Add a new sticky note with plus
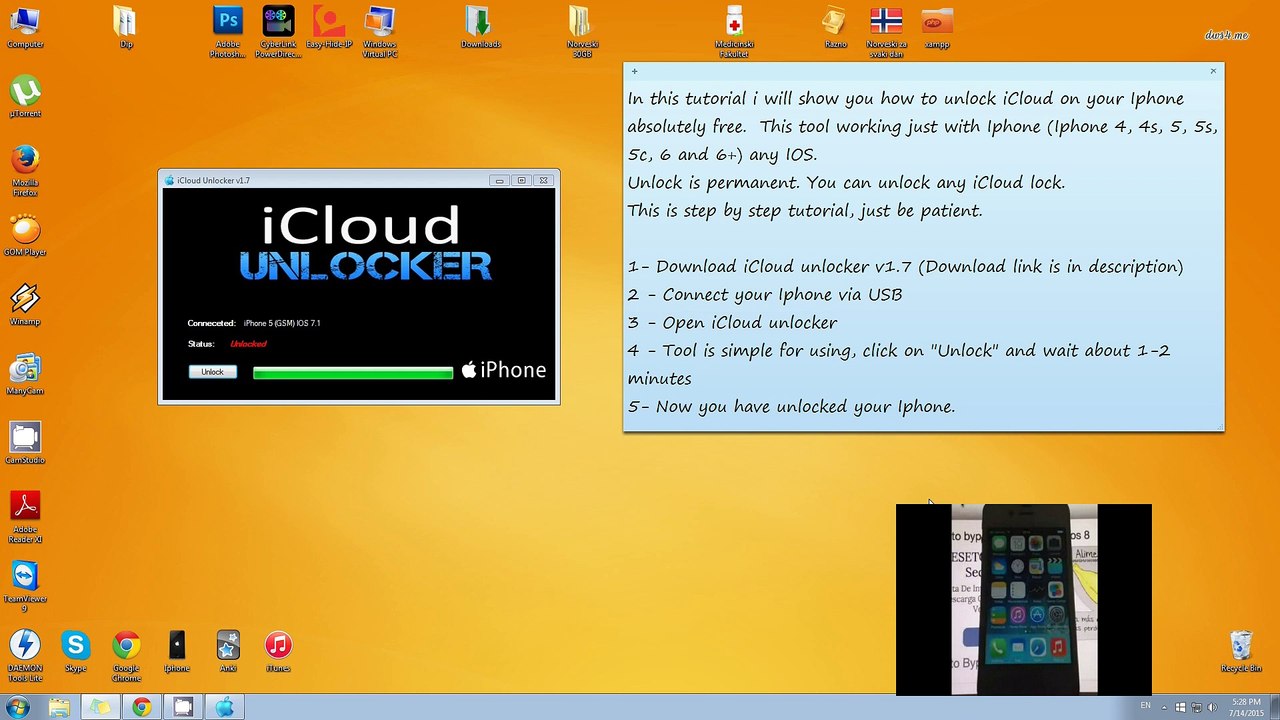 click(x=634, y=71)
